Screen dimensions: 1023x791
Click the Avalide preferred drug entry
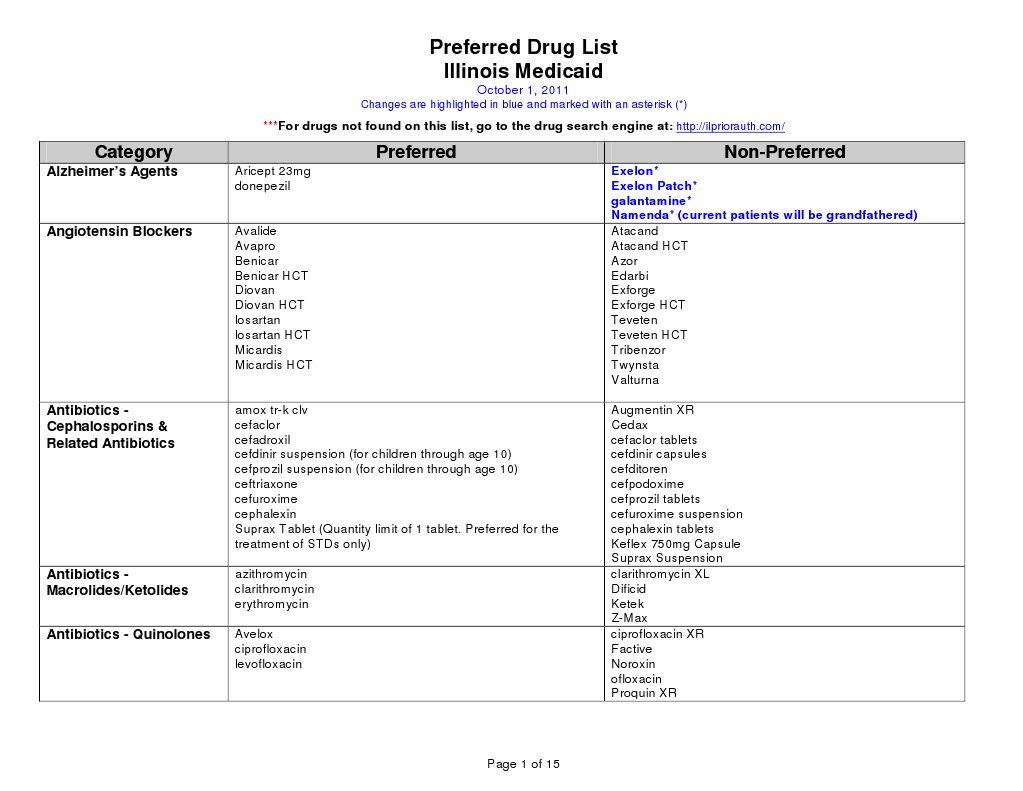[253, 231]
